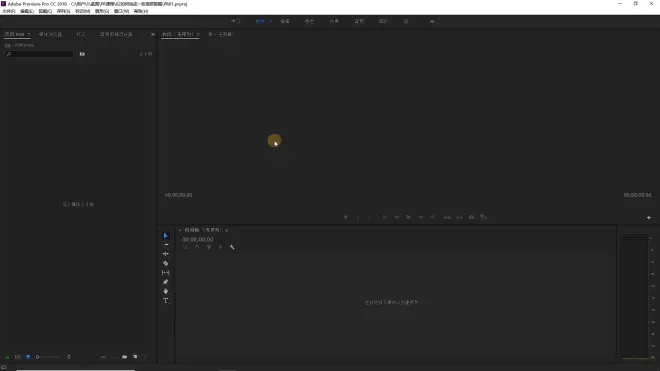Click Mark Out in source monitor

[370, 217]
